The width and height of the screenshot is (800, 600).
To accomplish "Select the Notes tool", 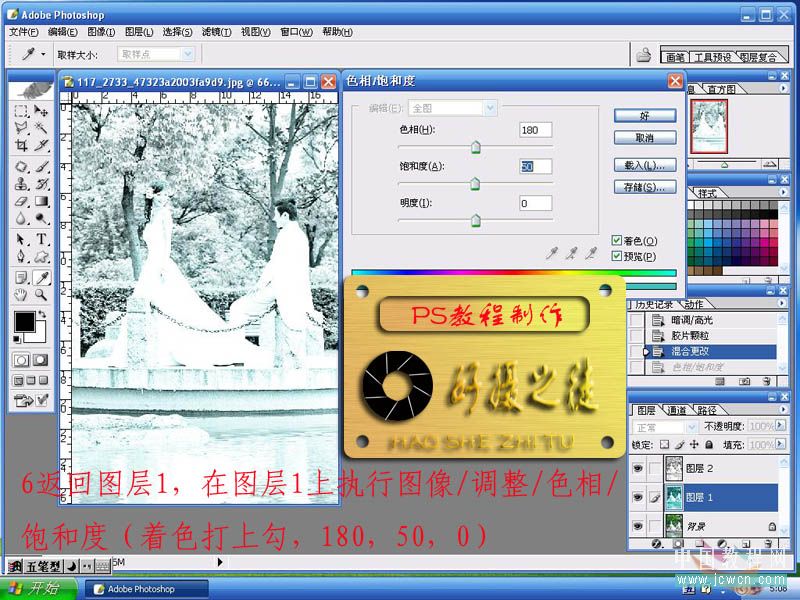I will pyautogui.click(x=21, y=278).
